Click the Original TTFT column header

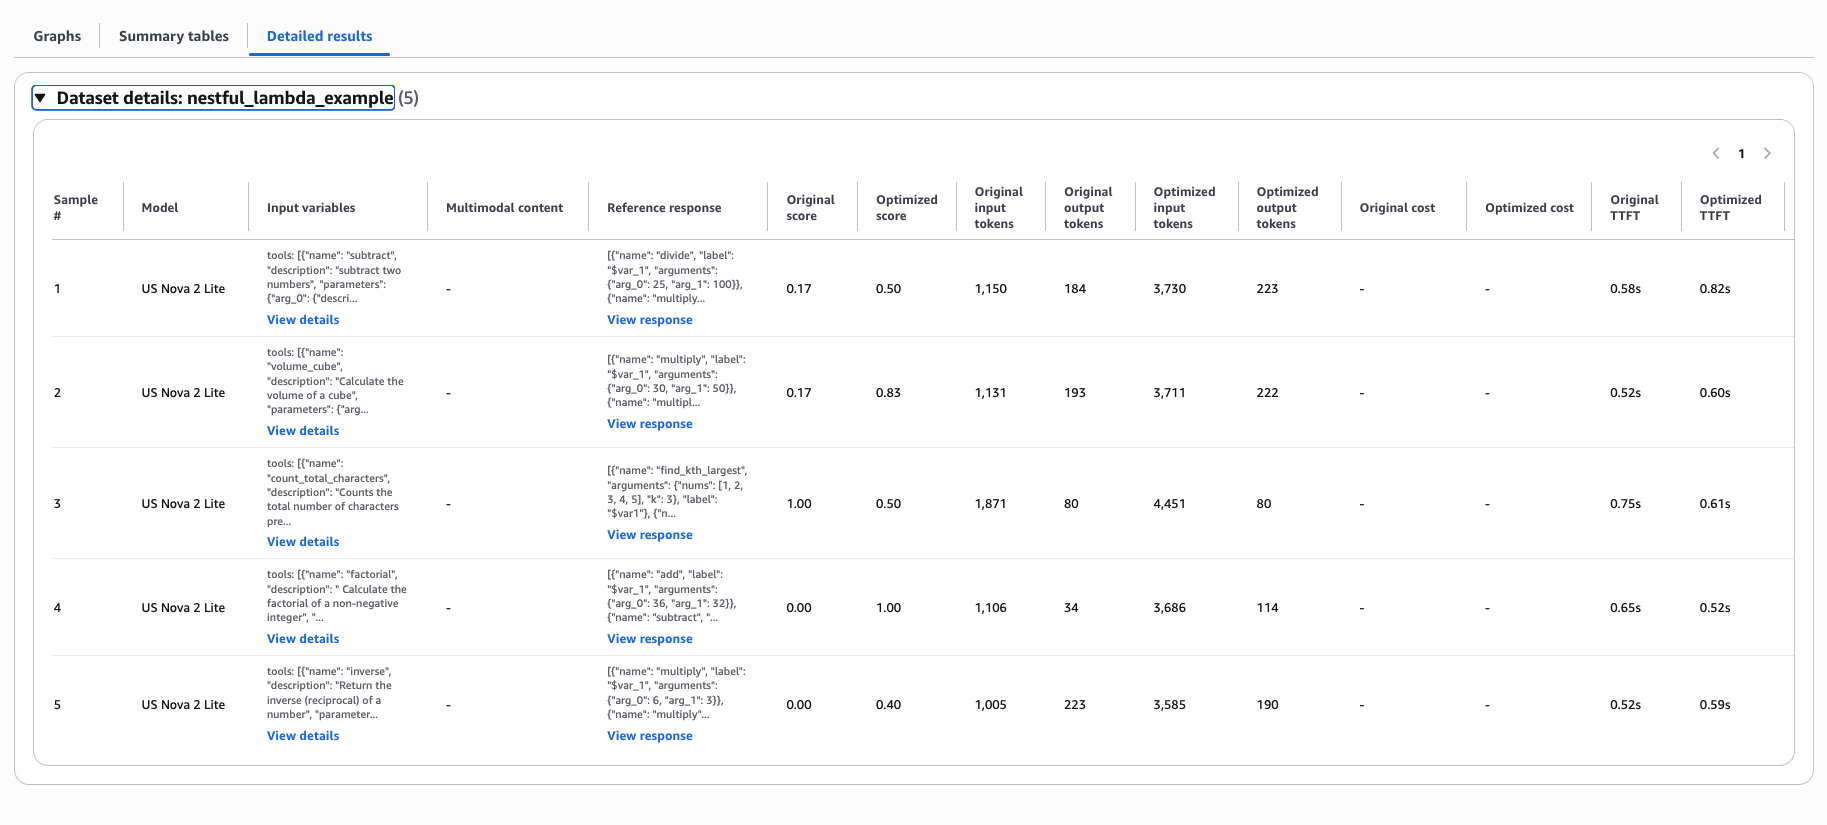(x=1634, y=208)
